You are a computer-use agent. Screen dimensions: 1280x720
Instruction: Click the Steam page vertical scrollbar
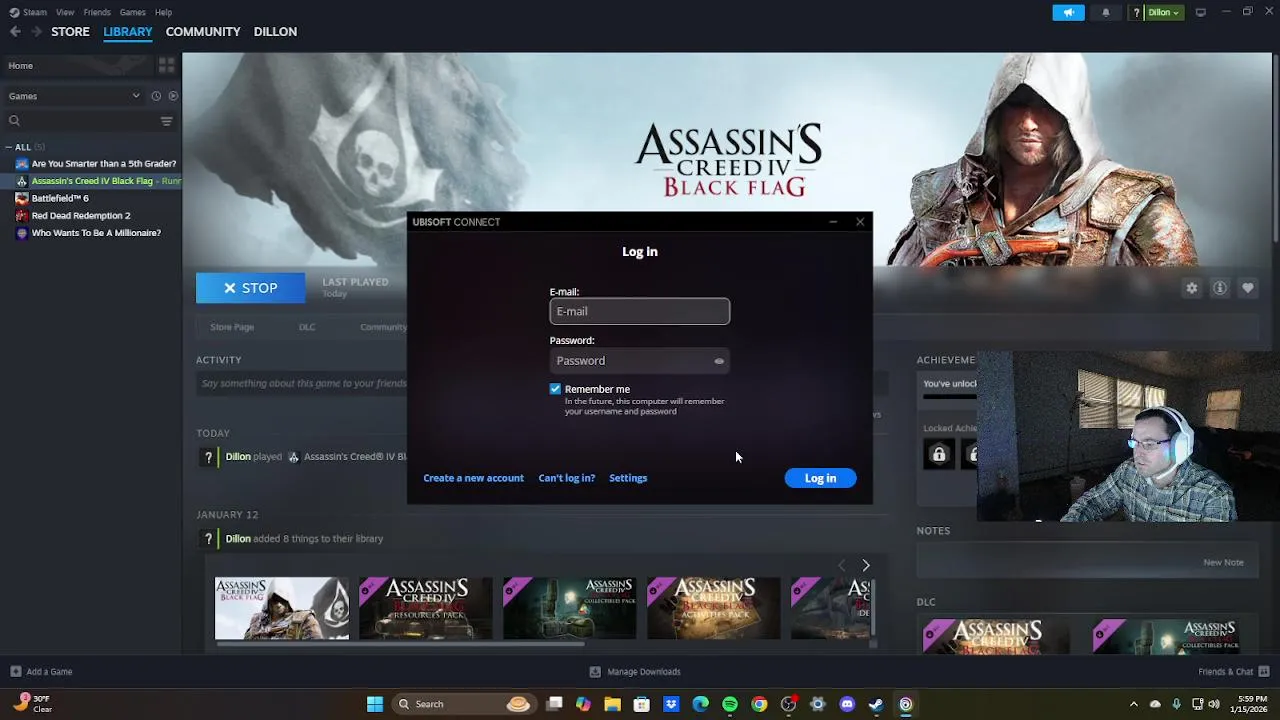1274,147
